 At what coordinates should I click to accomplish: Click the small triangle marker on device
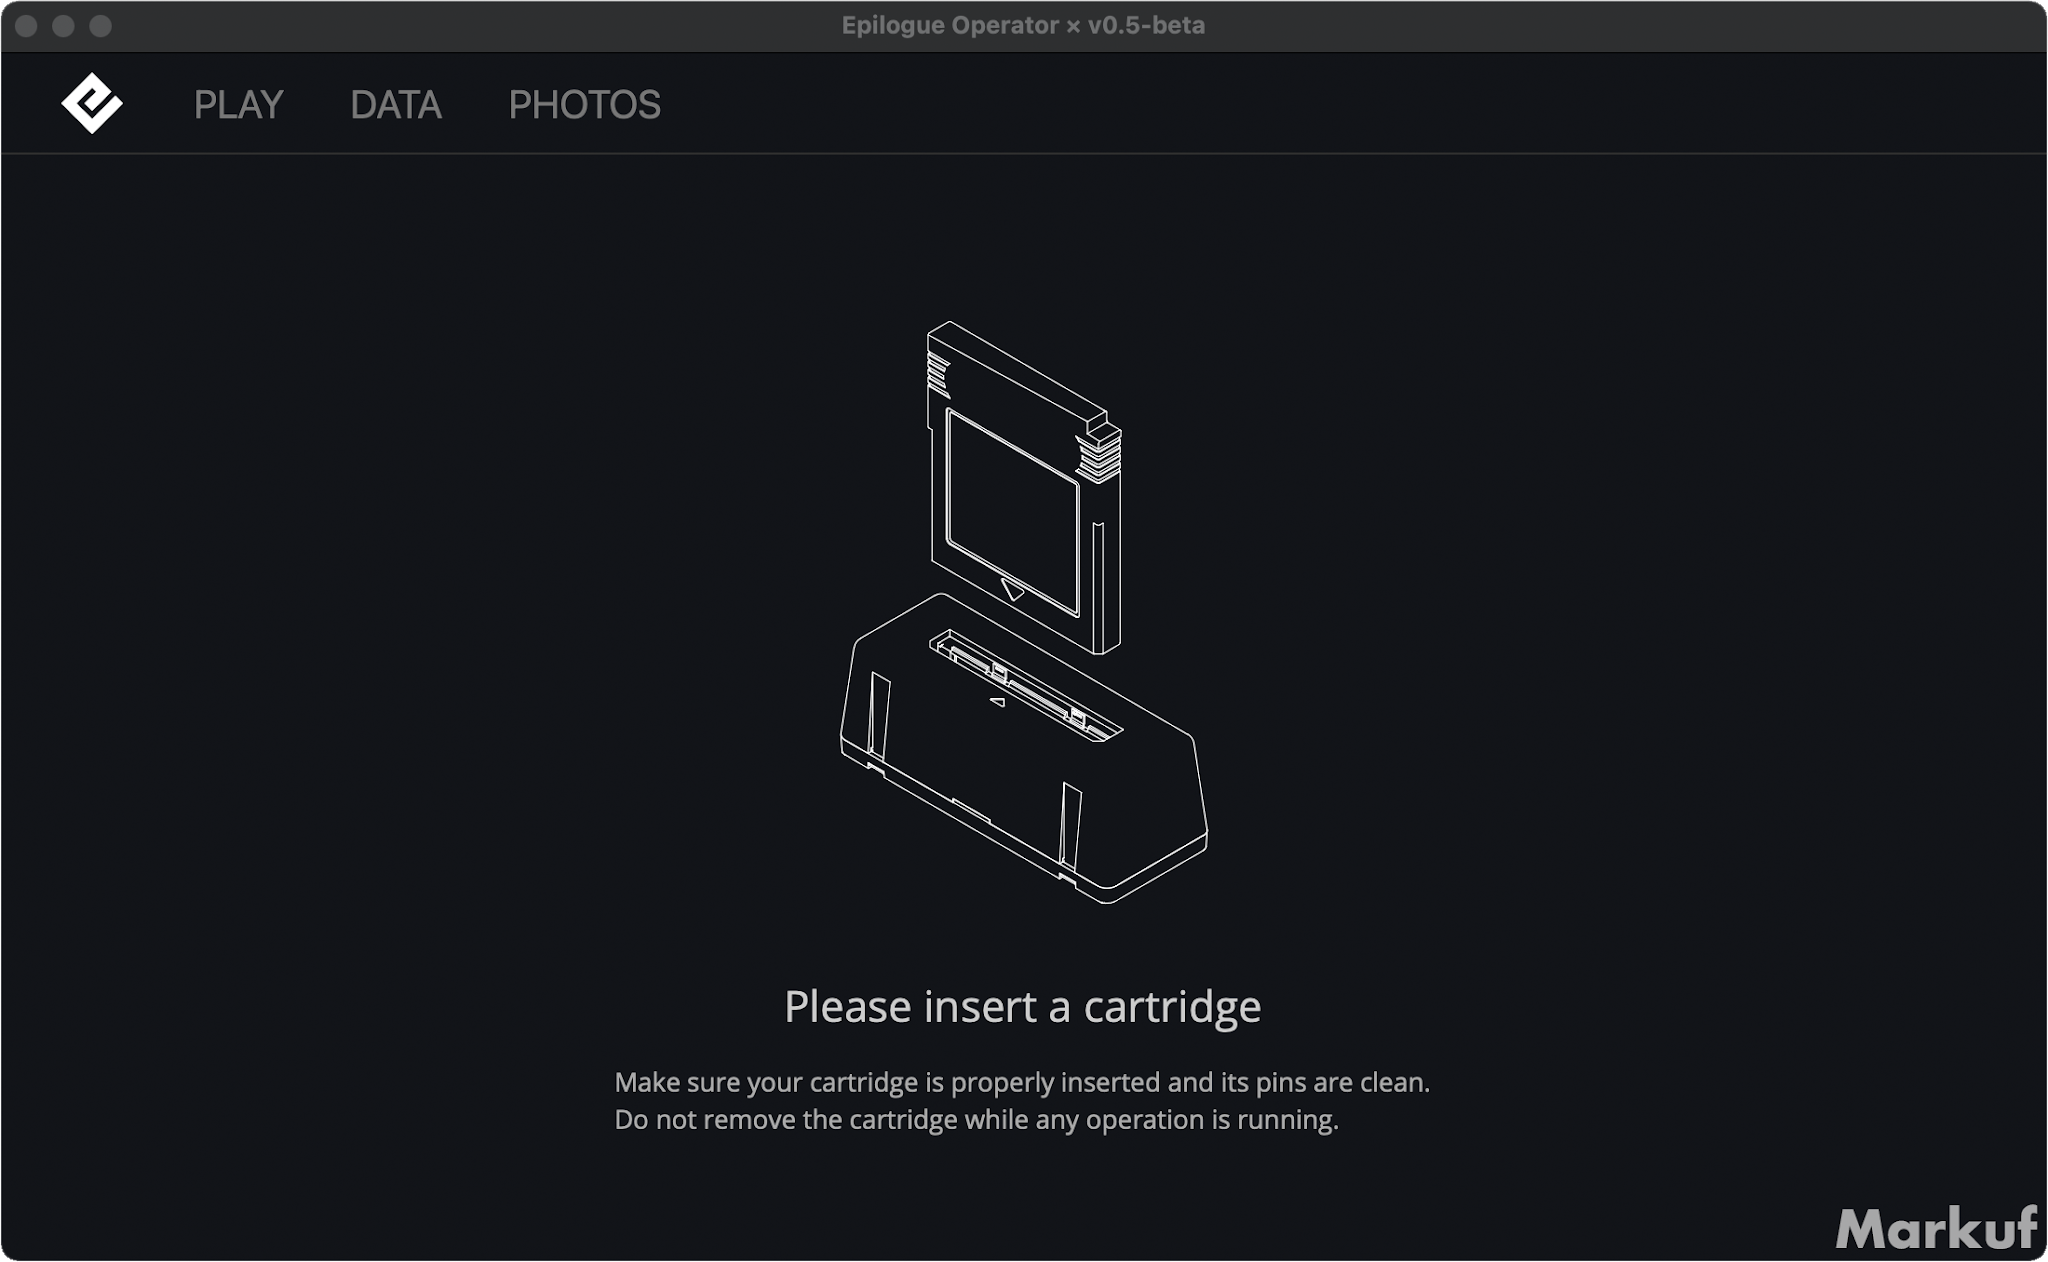(x=997, y=703)
